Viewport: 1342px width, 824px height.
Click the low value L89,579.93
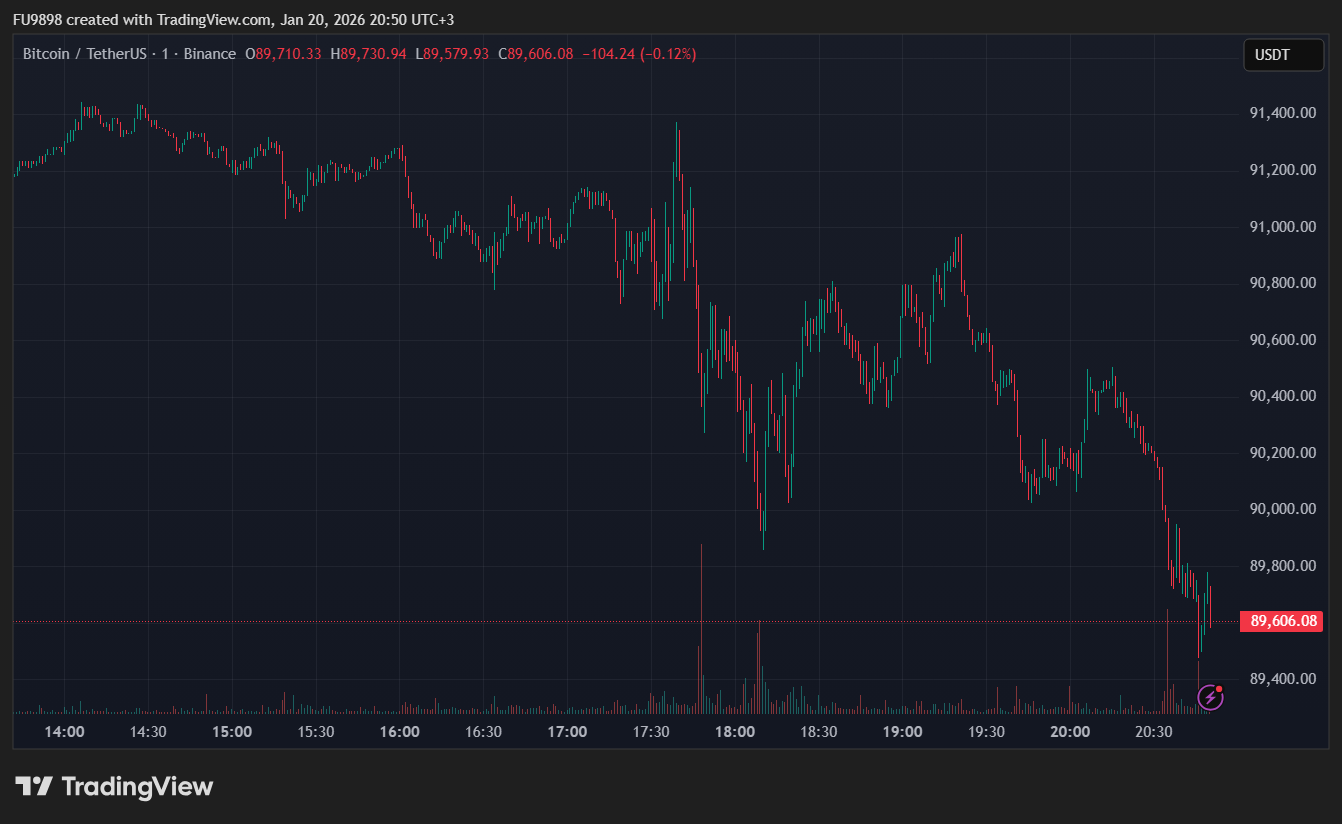click(x=453, y=53)
